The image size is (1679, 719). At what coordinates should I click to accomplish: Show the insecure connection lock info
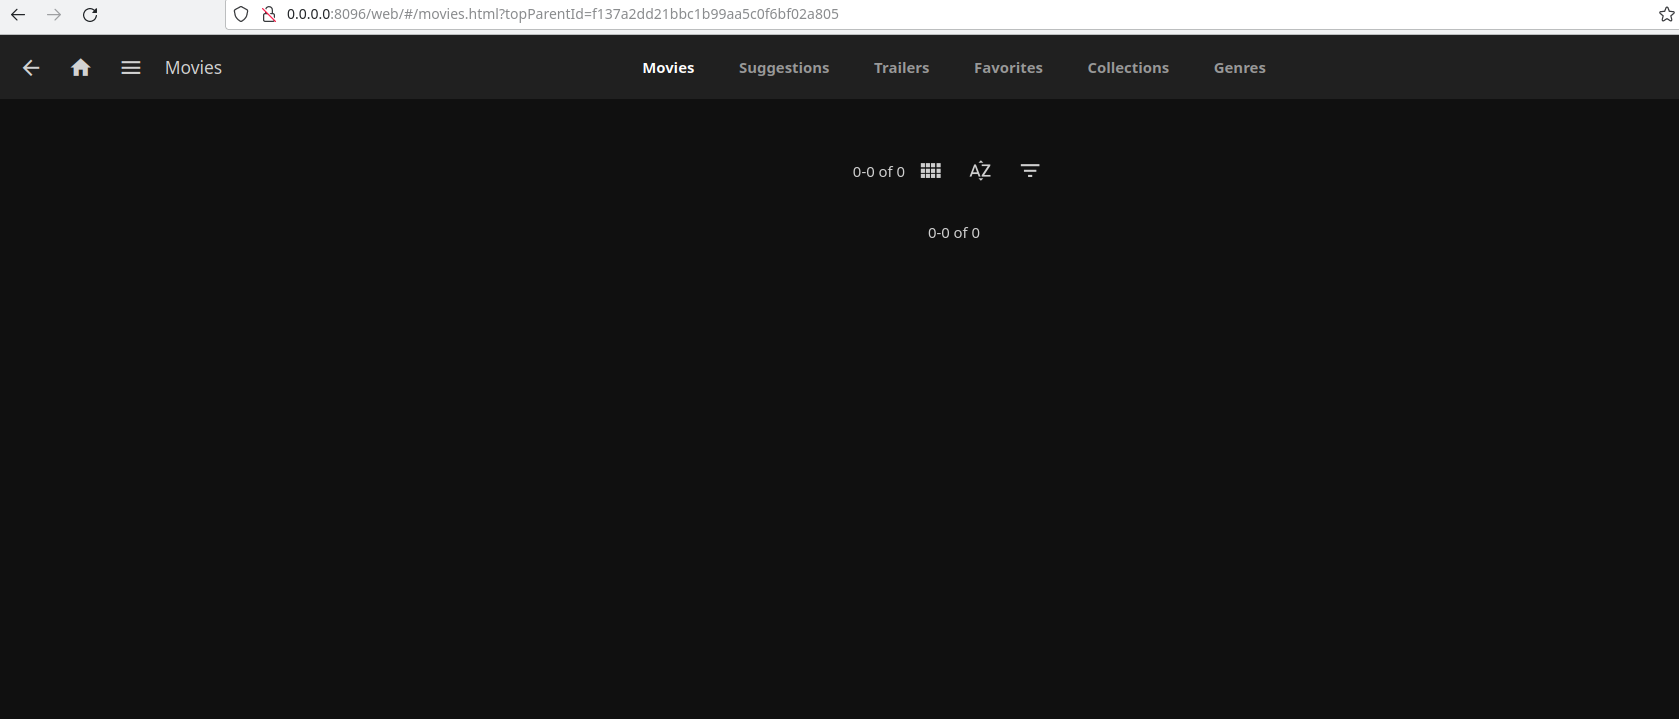click(x=268, y=15)
